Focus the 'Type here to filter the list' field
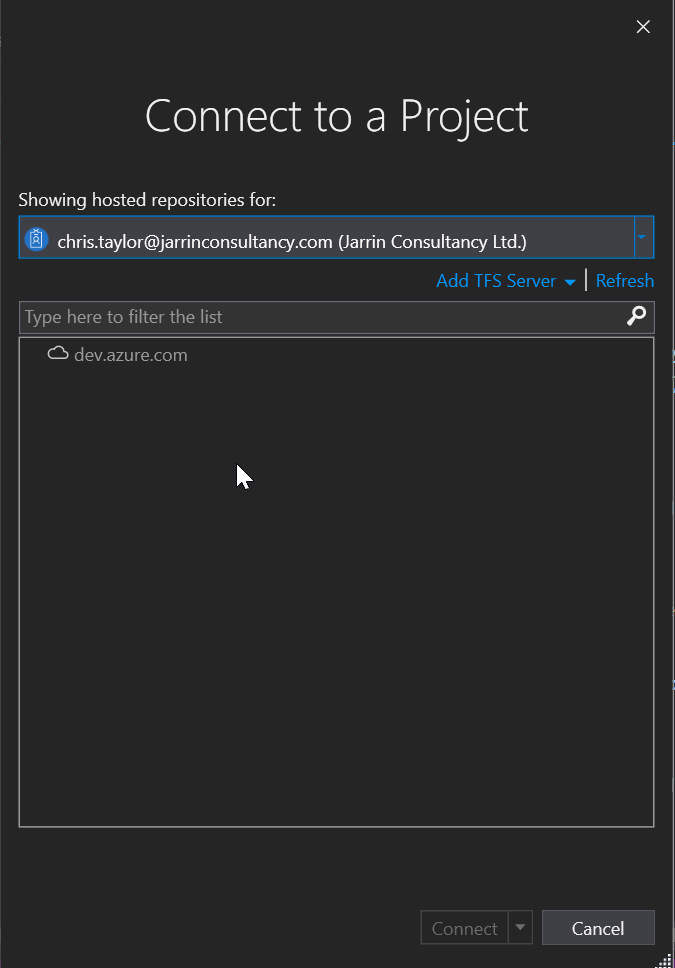This screenshot has height=968, width=675. coord(320,317)
